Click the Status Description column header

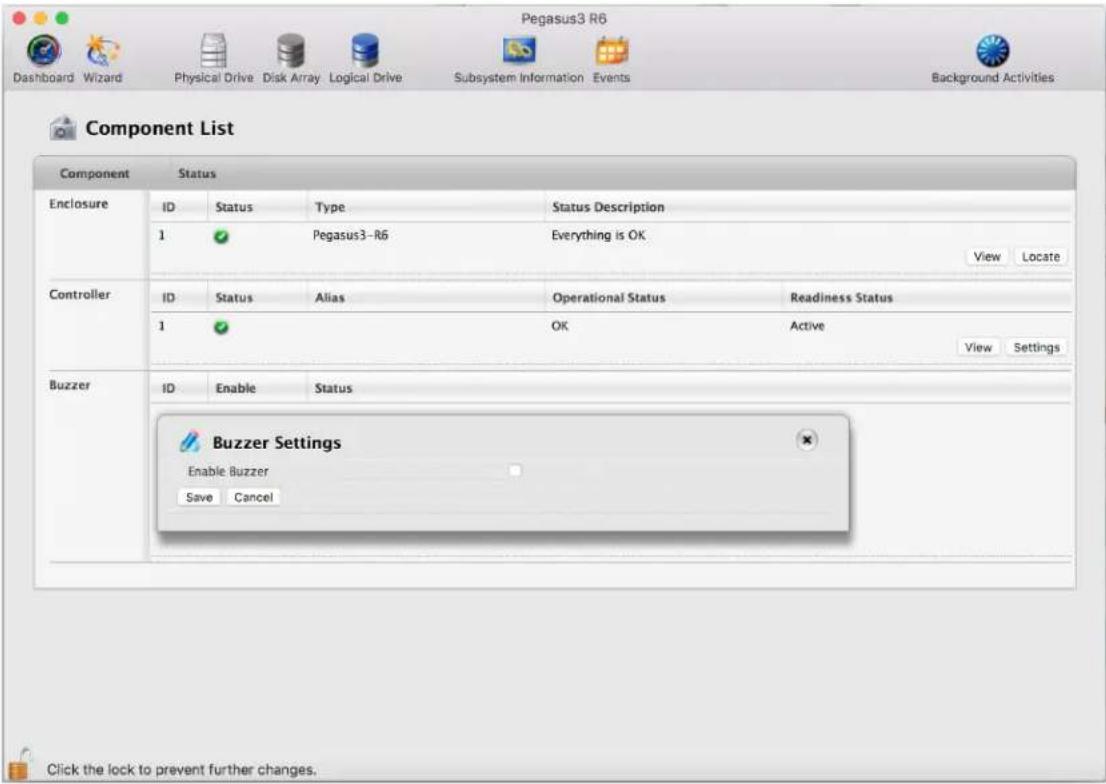[608, 207]
